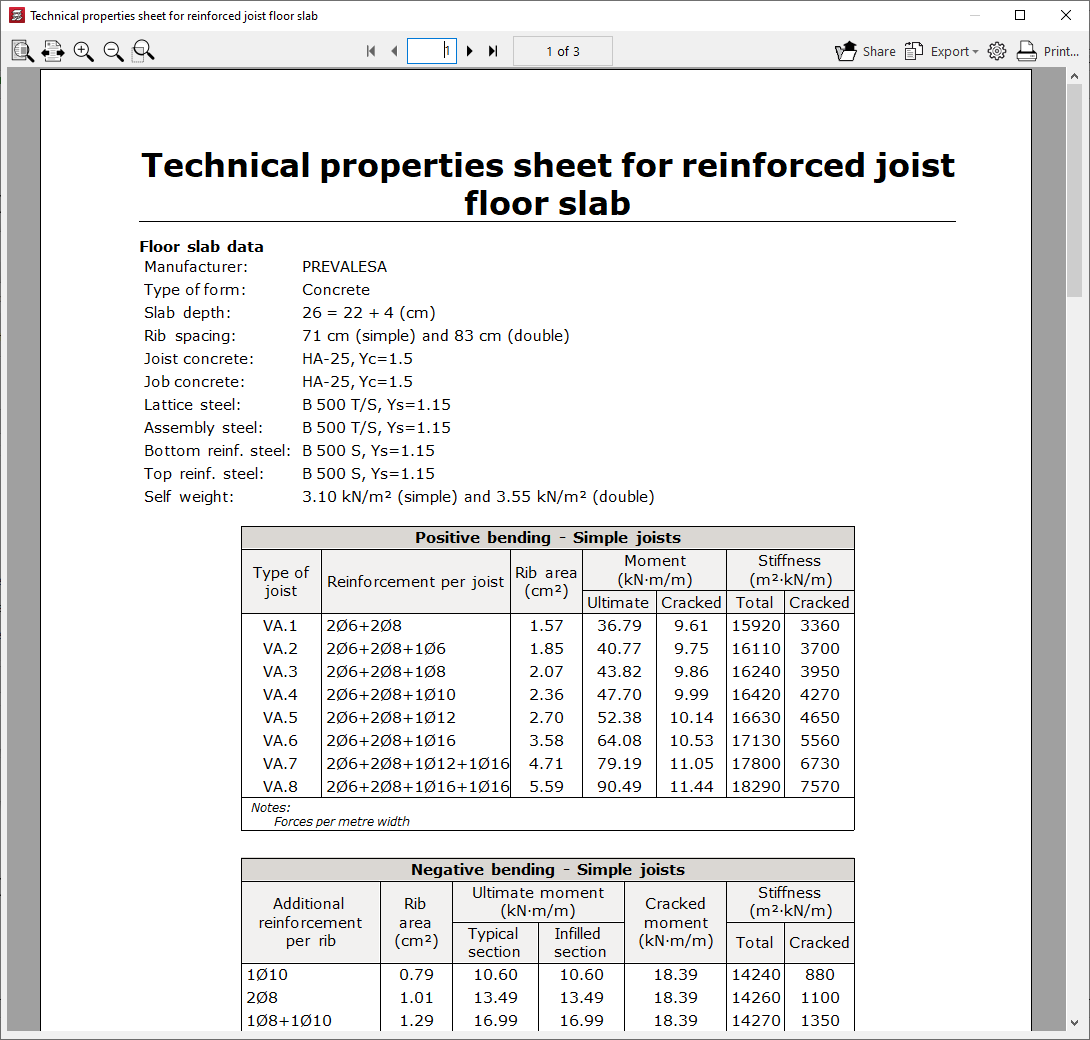Click the 'Forces per metre width' note
This screenshot has width=1090, height=1040.
(x=341, y=822)
